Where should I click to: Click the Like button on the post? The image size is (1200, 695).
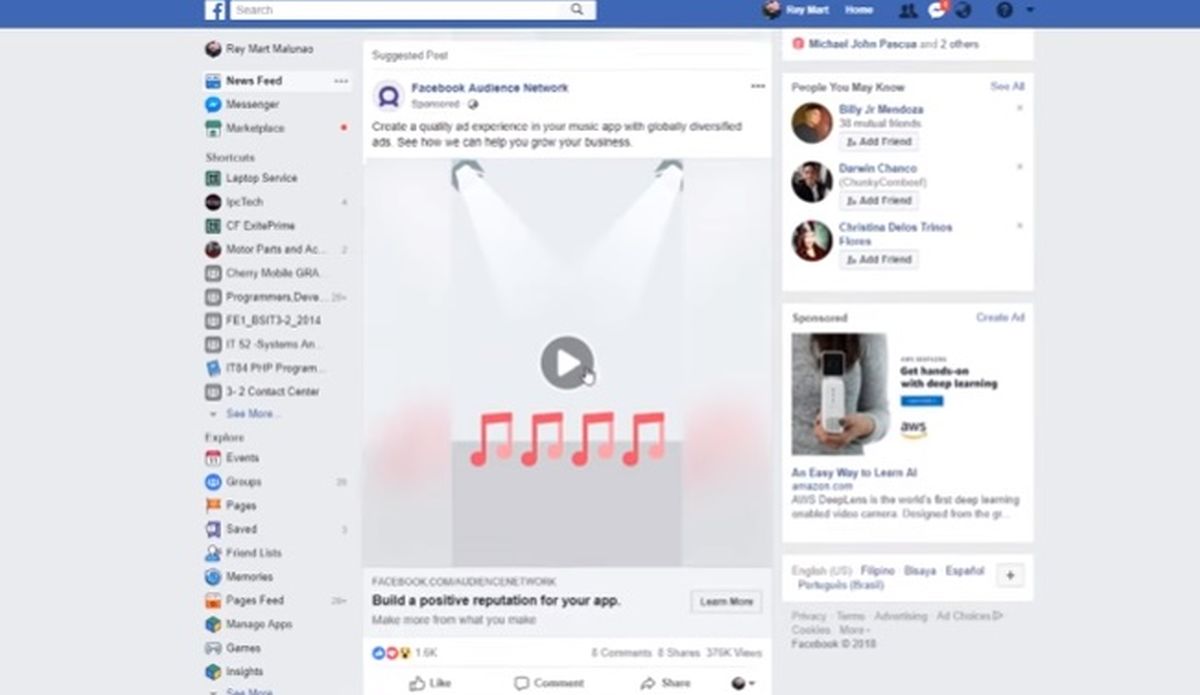point(430,683)
